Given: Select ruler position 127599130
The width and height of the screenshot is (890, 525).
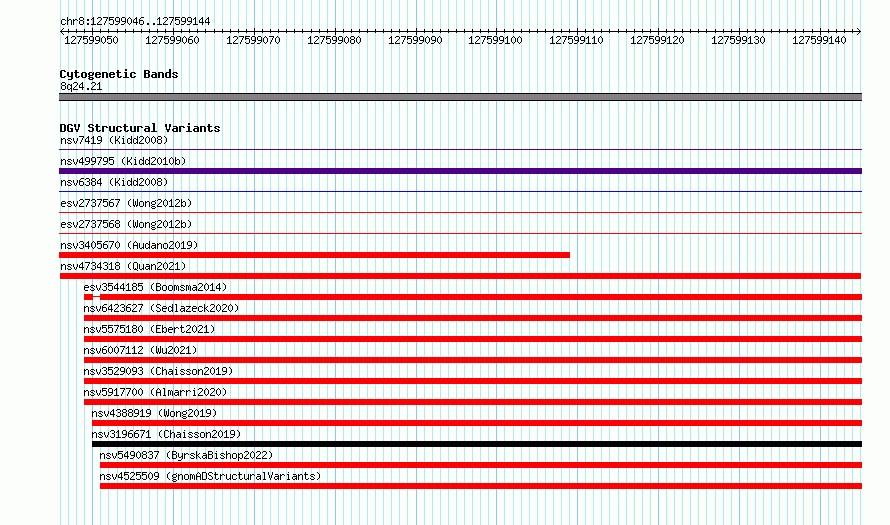Looking at the screenshot, I should pos(738,40).
